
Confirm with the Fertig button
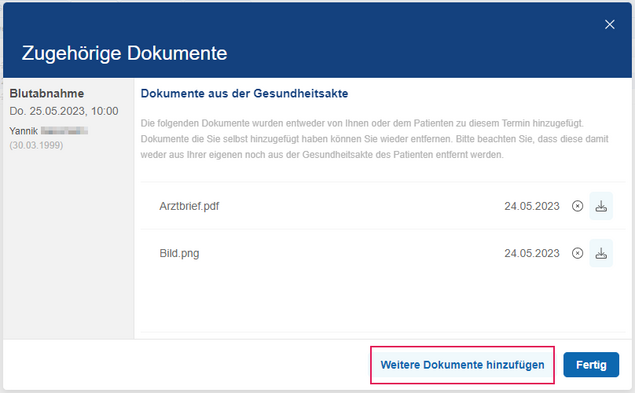[591, 365]
